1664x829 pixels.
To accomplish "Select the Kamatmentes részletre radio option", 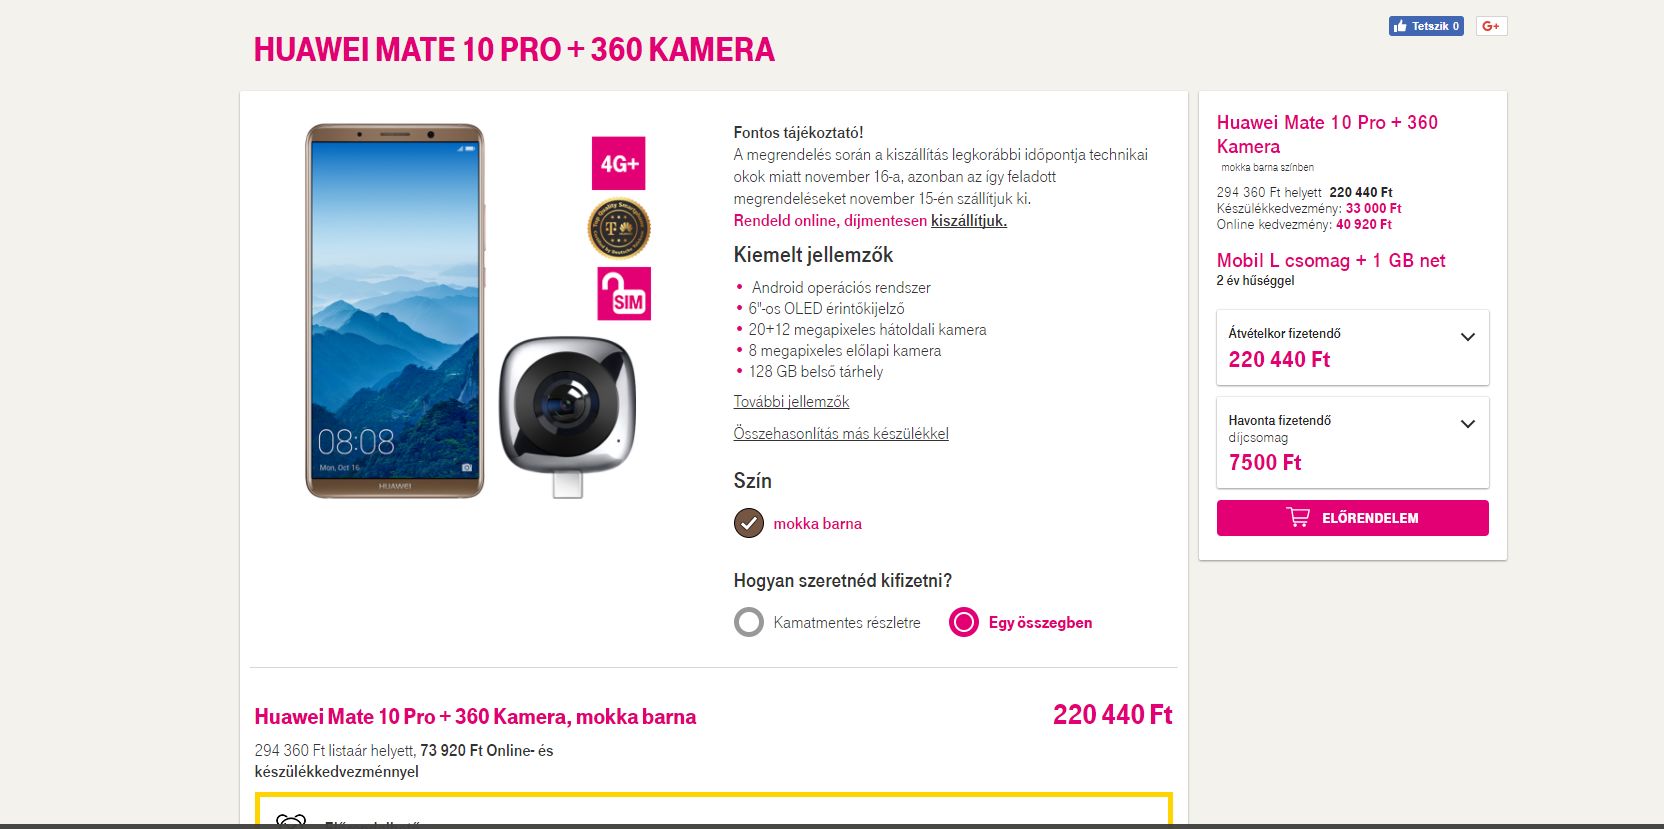I will pyautogui.click(x=749, y=622).
